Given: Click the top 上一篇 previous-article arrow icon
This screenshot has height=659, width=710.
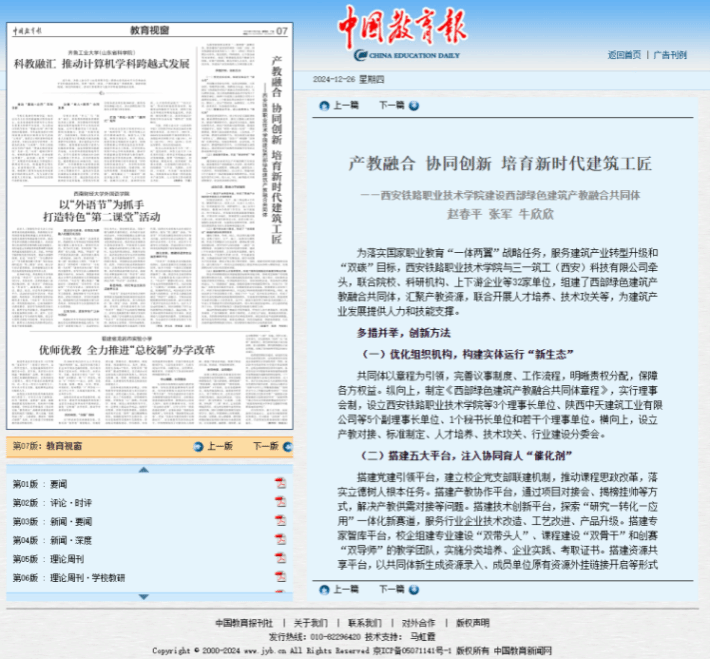Looking at the screenshot, I should click(x=324, y=106).
